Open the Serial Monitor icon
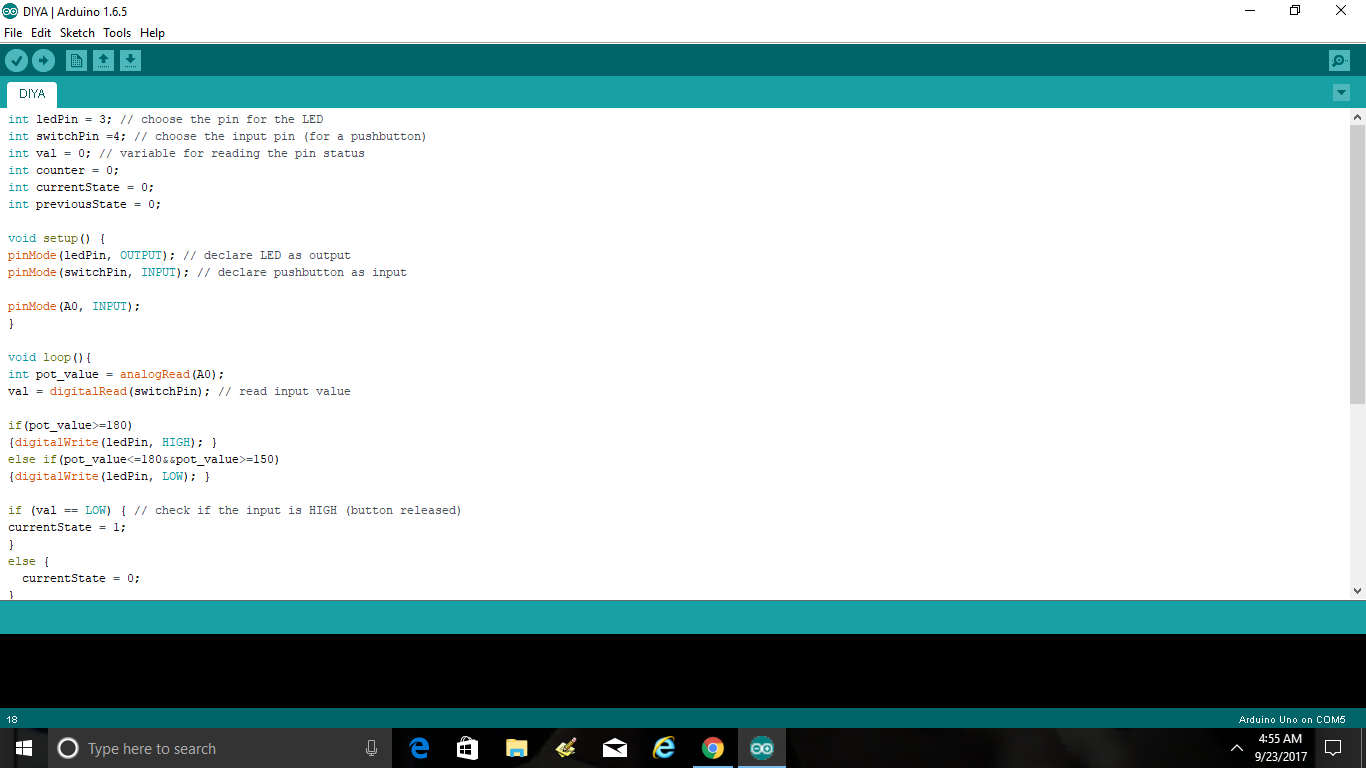 pyautogui.click(x=1339, y=60)
